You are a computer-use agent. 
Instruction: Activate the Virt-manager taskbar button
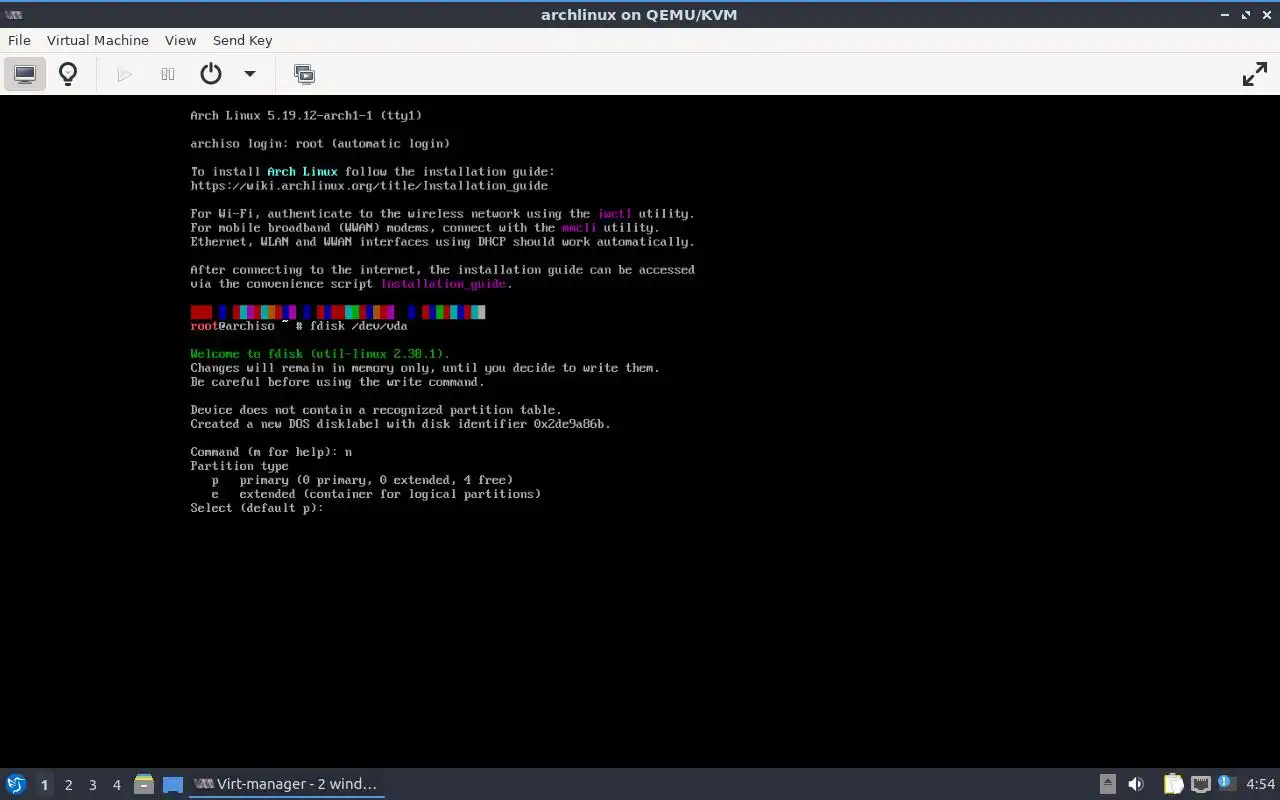coord(287,784)
